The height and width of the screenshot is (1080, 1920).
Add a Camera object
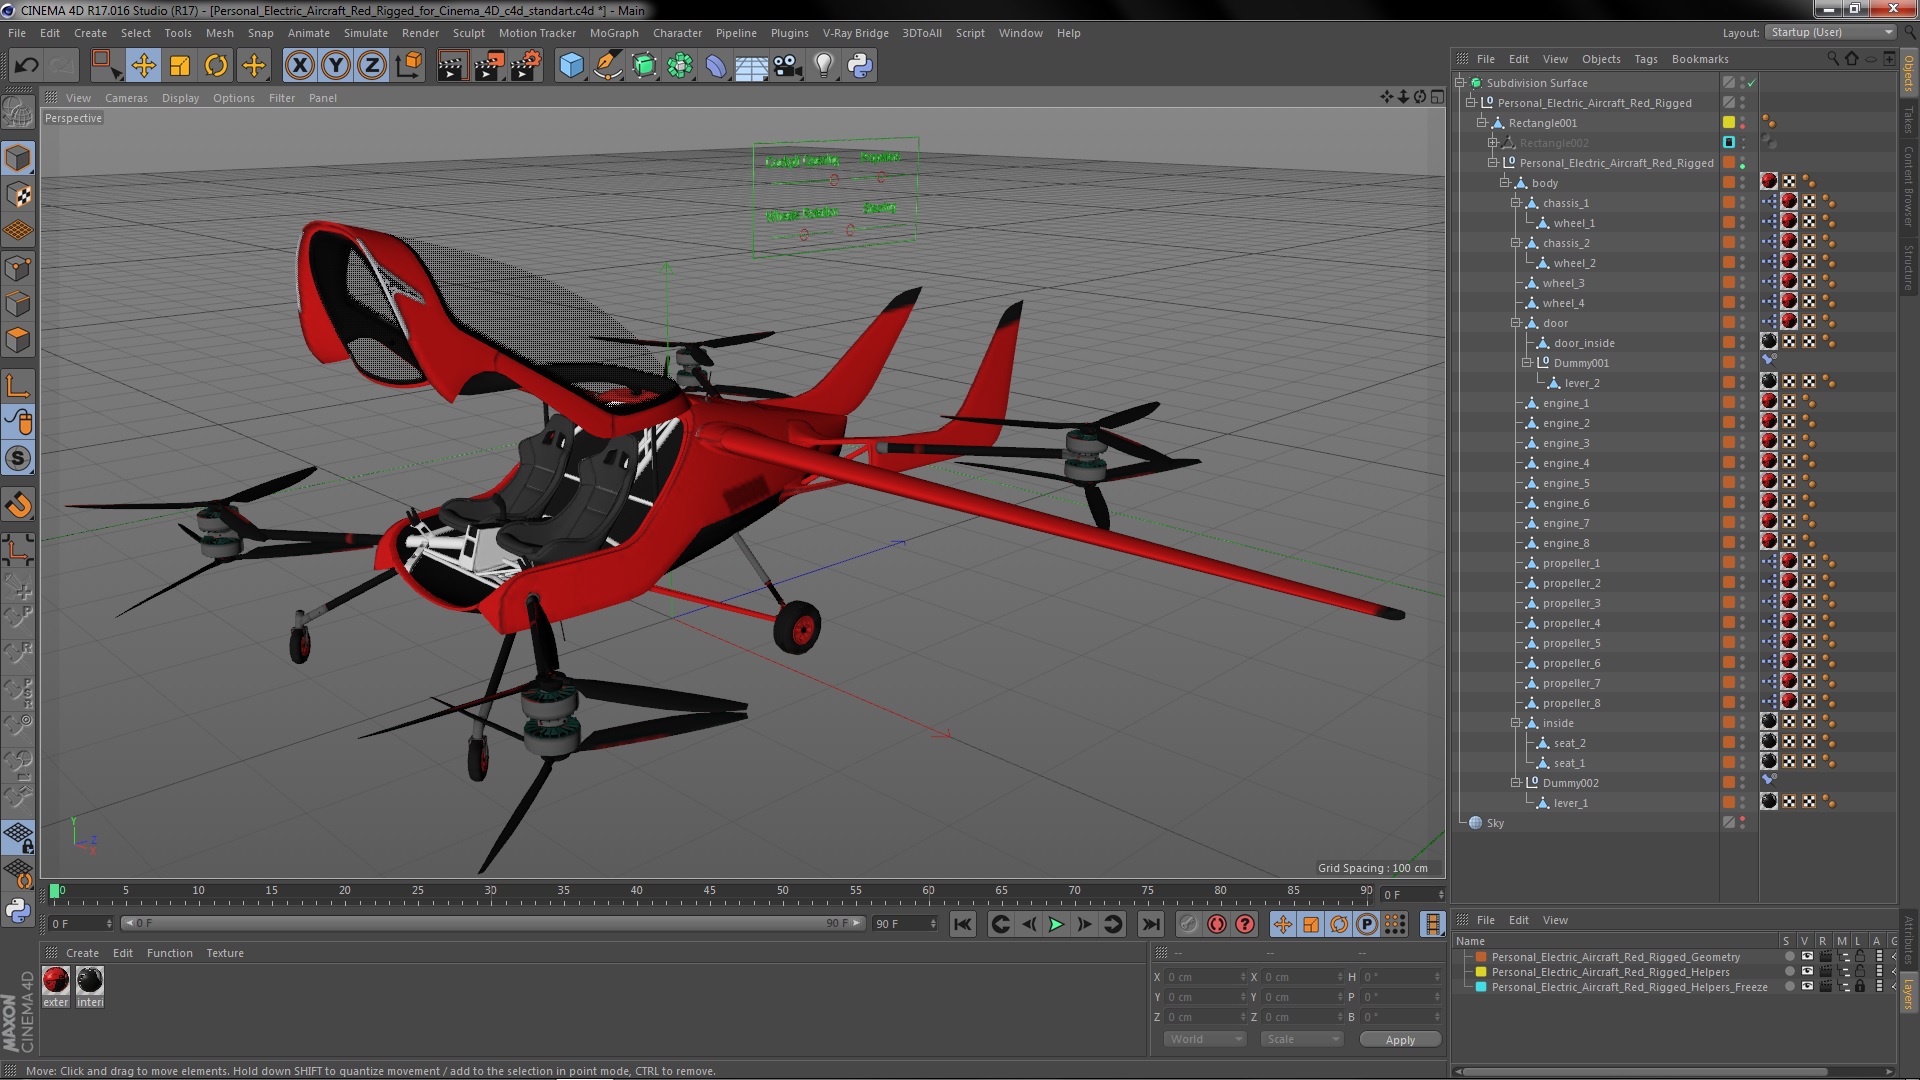[x=788, y=66]
